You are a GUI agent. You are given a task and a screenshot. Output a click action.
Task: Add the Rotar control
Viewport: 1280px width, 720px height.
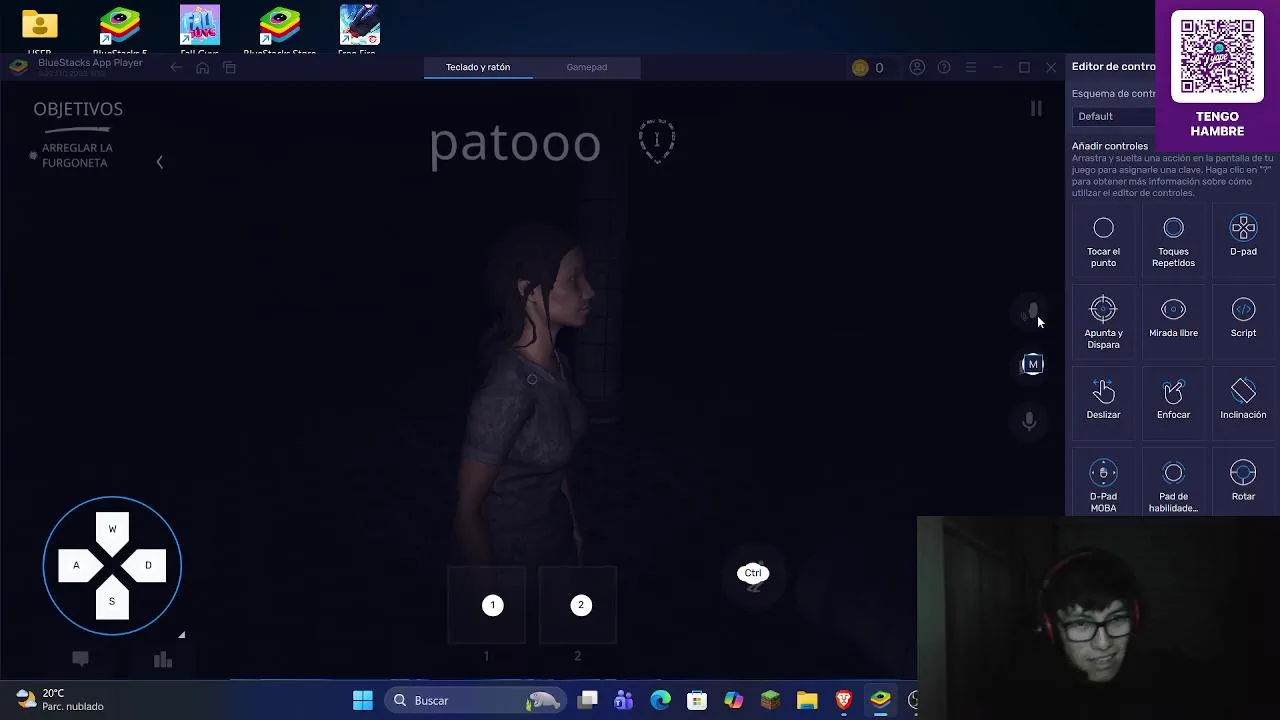(1243, 481)
